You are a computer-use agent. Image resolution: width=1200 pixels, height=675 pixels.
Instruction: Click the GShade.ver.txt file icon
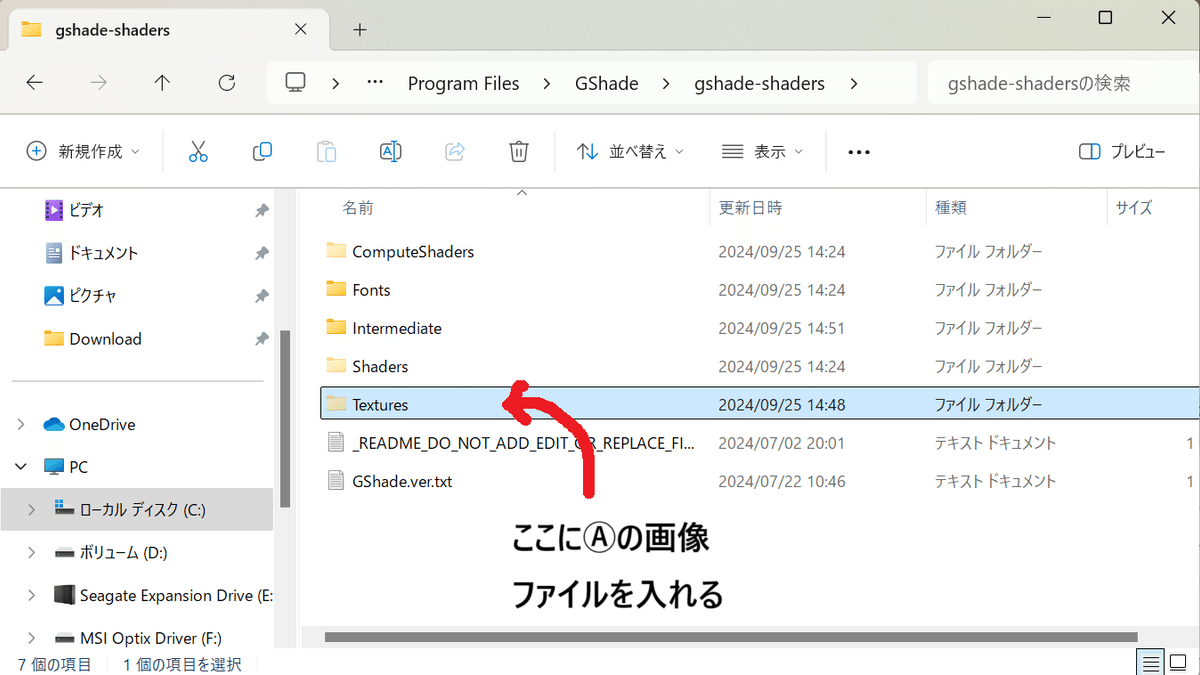(336, 481)
